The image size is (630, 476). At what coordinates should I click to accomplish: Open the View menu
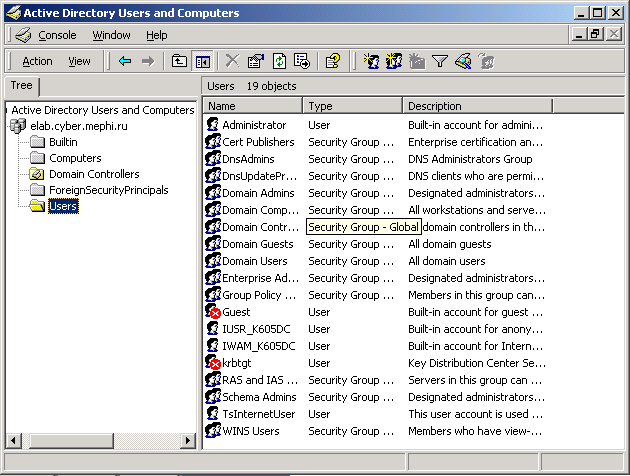pos(79,61)
